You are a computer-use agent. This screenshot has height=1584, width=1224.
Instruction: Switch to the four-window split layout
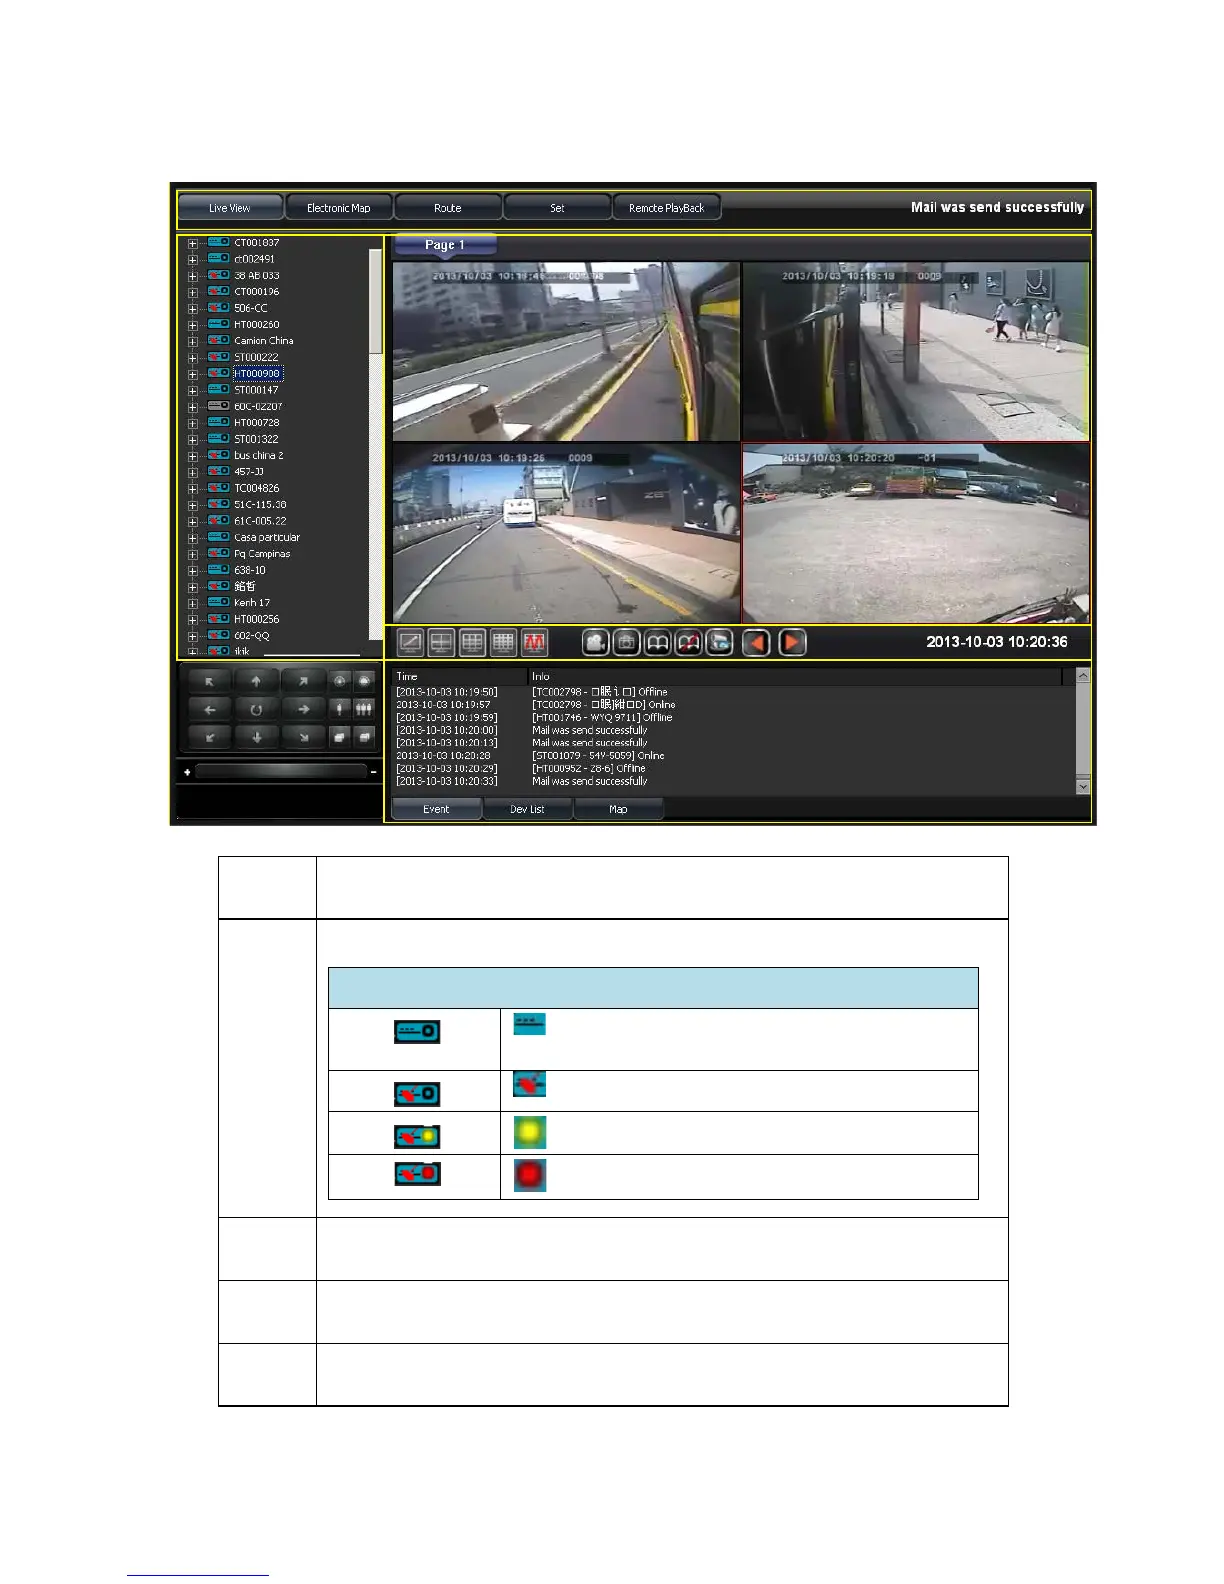[x=441, y=643]
